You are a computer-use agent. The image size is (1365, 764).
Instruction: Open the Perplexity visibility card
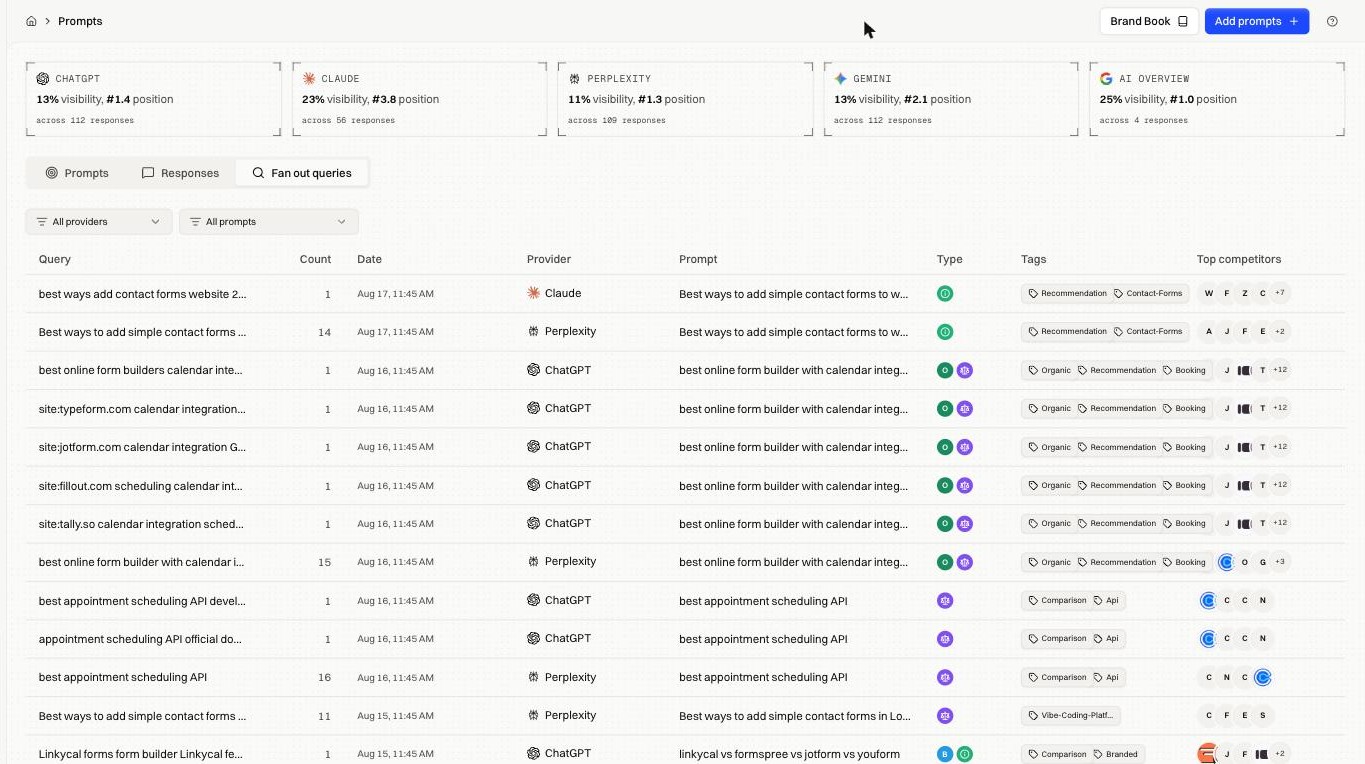click(685, 99)
